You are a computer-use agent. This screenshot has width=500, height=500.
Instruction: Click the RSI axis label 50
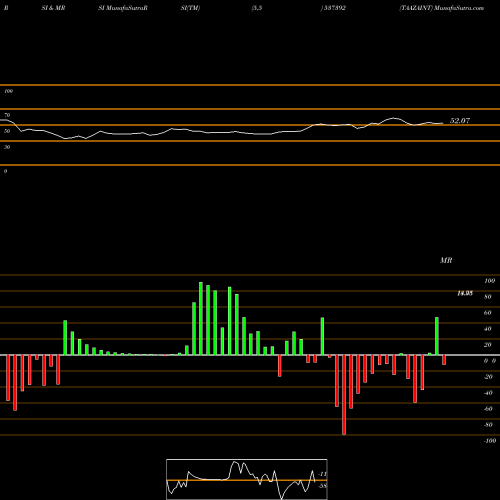pyautogui.click(x=7, y=131)
